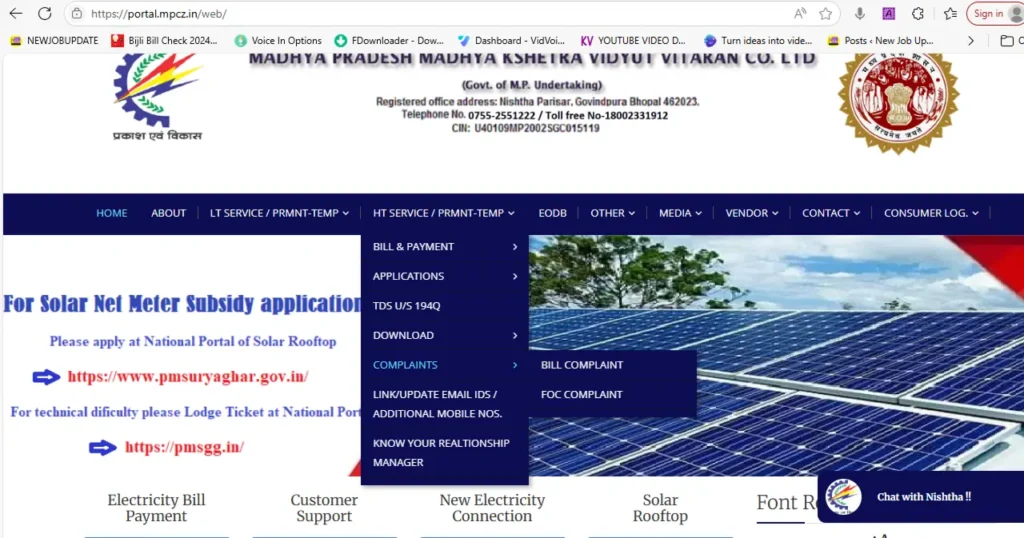This screenshot has height=538, width=1024.
Task: Open Bijli Bill Check 2024 bookmark
Action: click(x=164, y=40)
